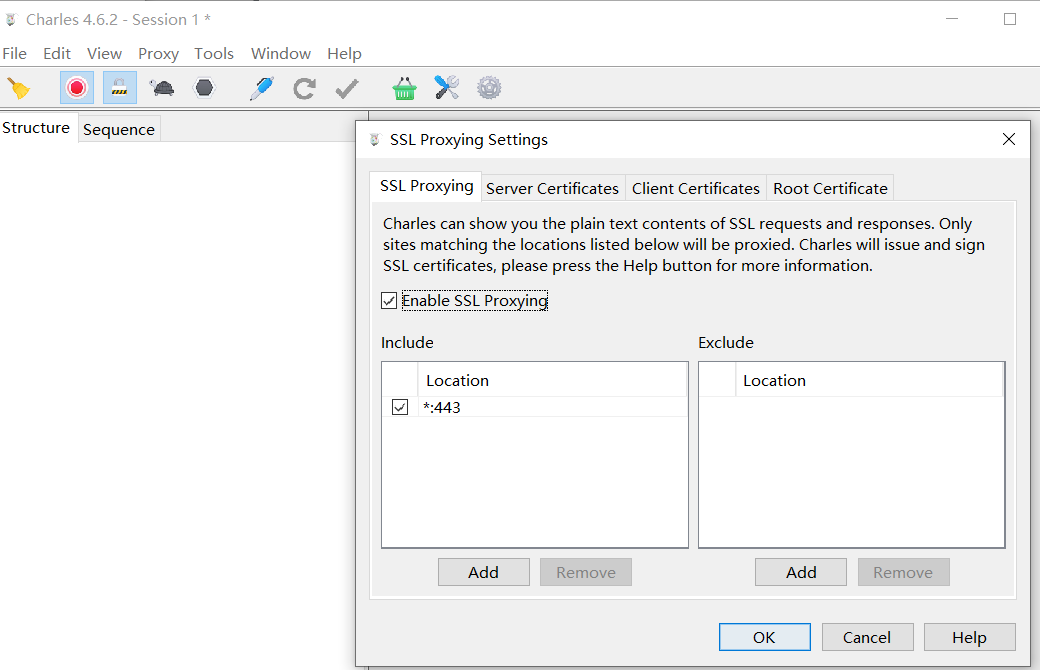This screenshot has width=1040, height=670.
Task: Toggle SSL proxying padlock icon in toolbar
Action: [119, 88]
